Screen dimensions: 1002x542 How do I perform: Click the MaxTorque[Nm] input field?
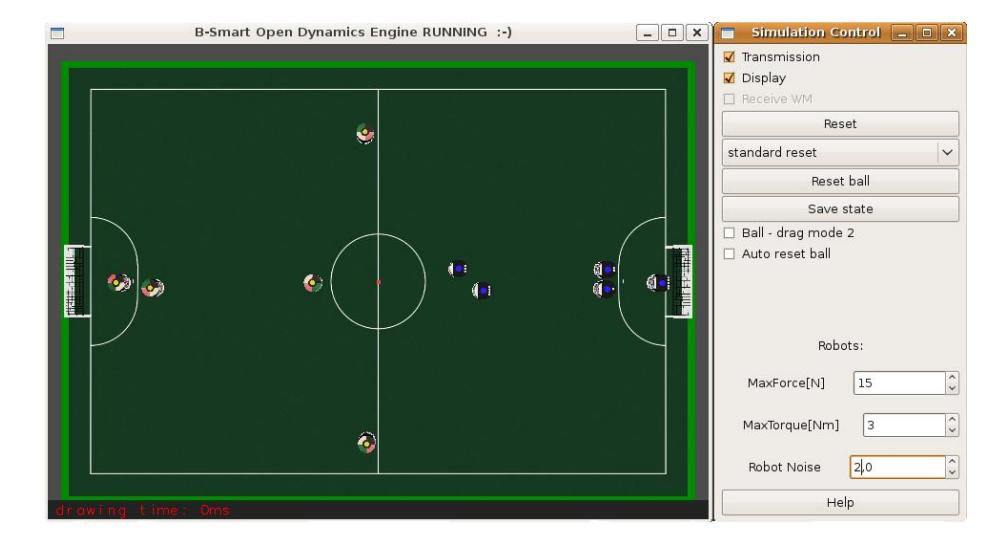[904, 425]
